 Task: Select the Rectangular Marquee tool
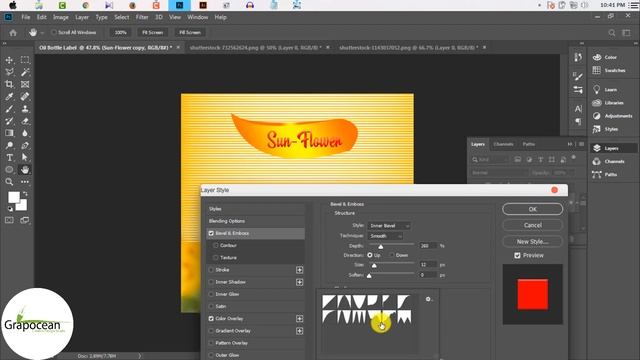point(25,60)
